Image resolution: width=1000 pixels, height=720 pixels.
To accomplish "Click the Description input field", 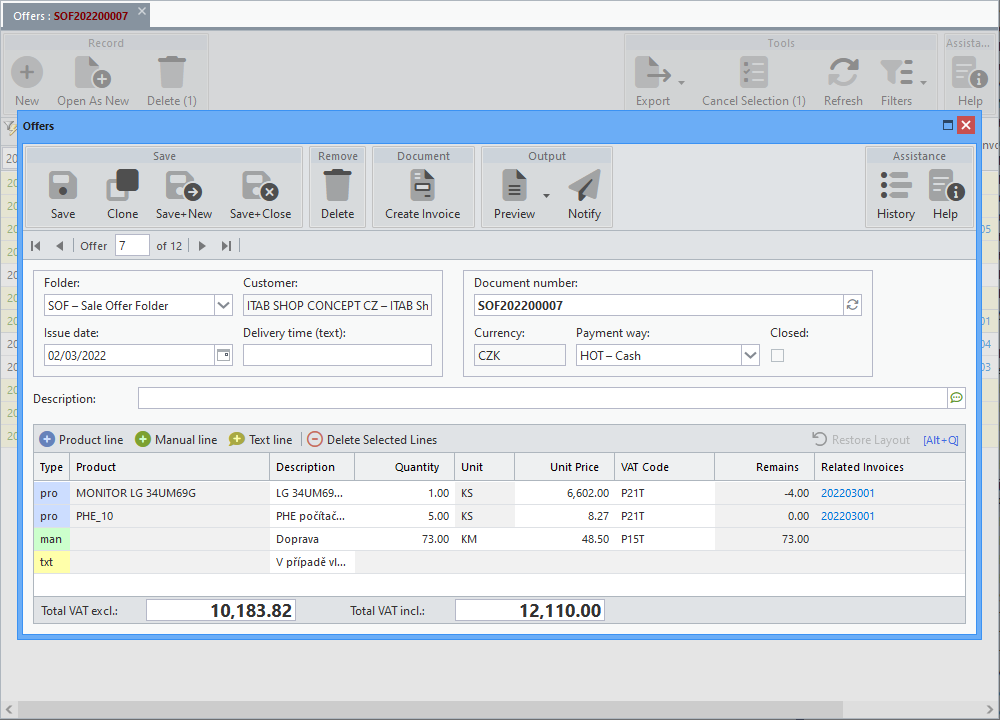I will 543,398.
